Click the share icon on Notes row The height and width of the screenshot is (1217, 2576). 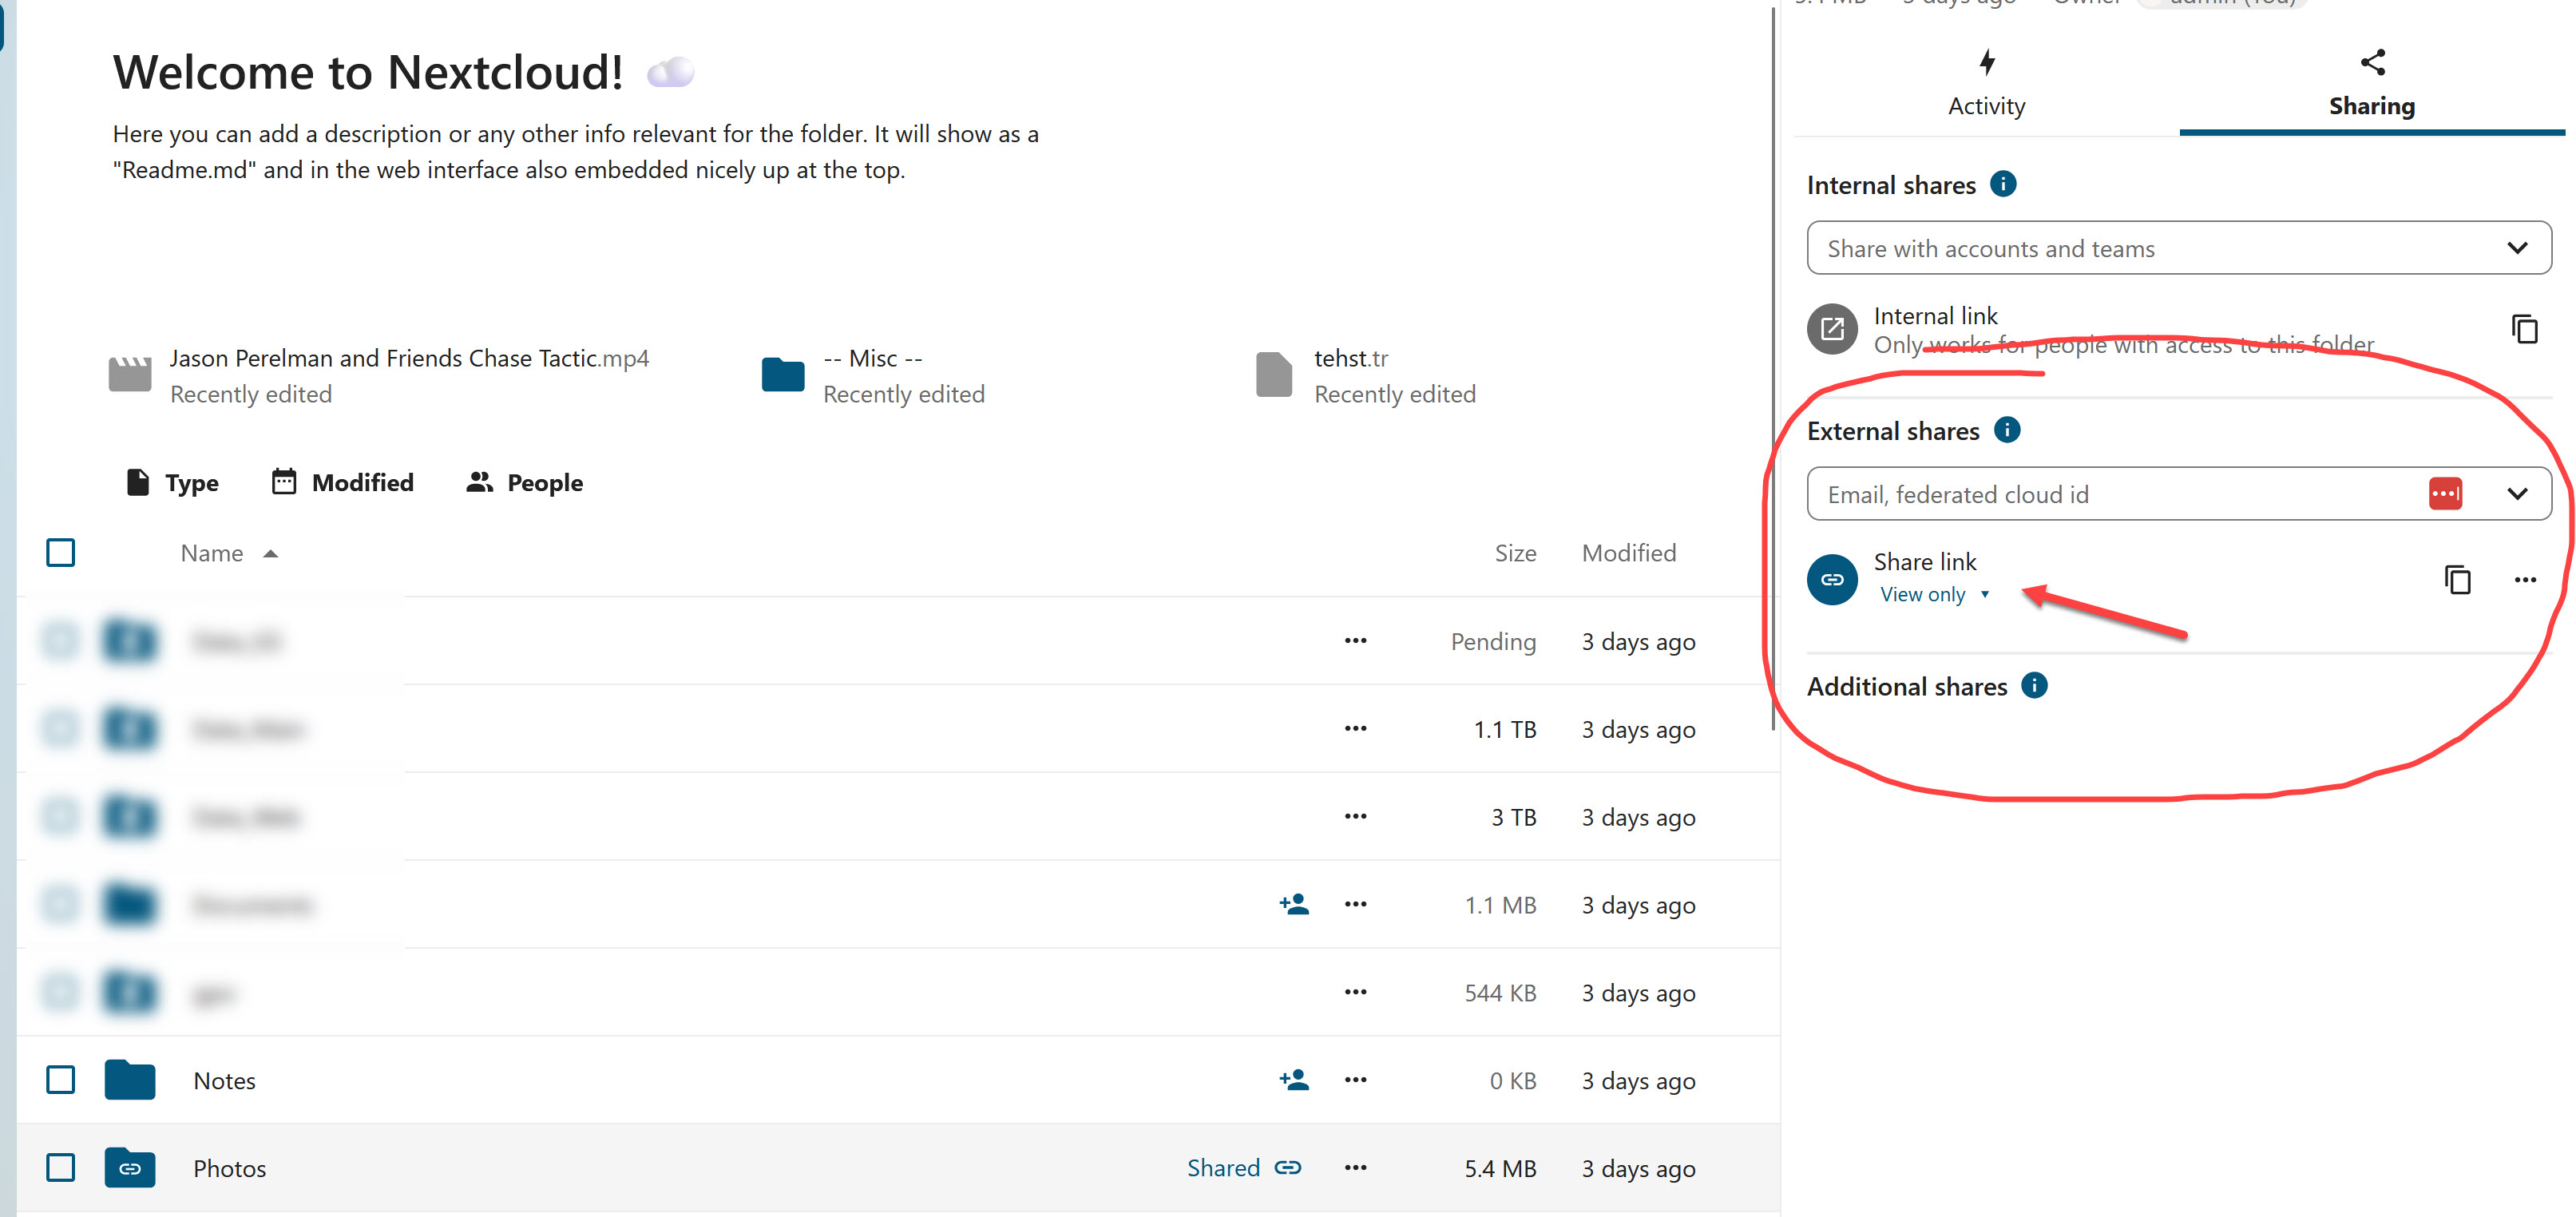(1293, 1080)
